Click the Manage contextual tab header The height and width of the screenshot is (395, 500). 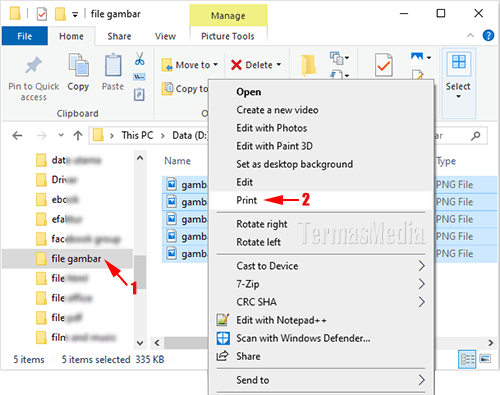point(228,16)
